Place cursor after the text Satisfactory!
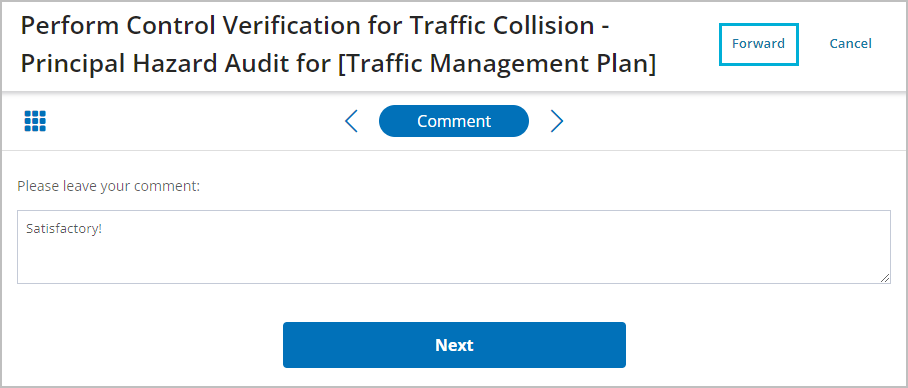Image resolution: width=908 pixels, height=388 pixels. (102, 229)
